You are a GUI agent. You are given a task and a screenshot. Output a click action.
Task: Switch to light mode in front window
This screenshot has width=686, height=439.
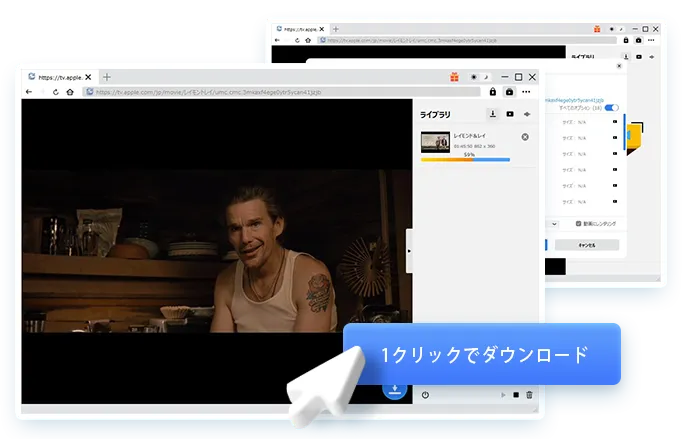[473, 77]
